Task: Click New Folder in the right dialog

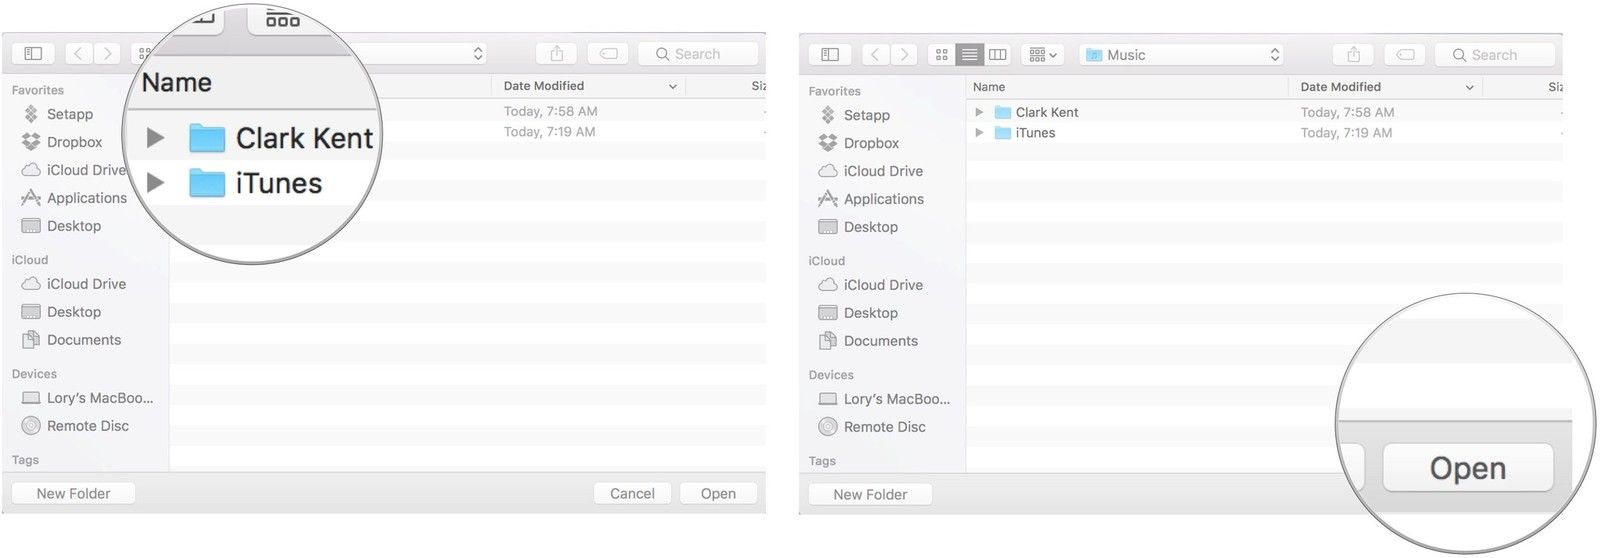Action: pyautogui.click(x=870, y=494)
